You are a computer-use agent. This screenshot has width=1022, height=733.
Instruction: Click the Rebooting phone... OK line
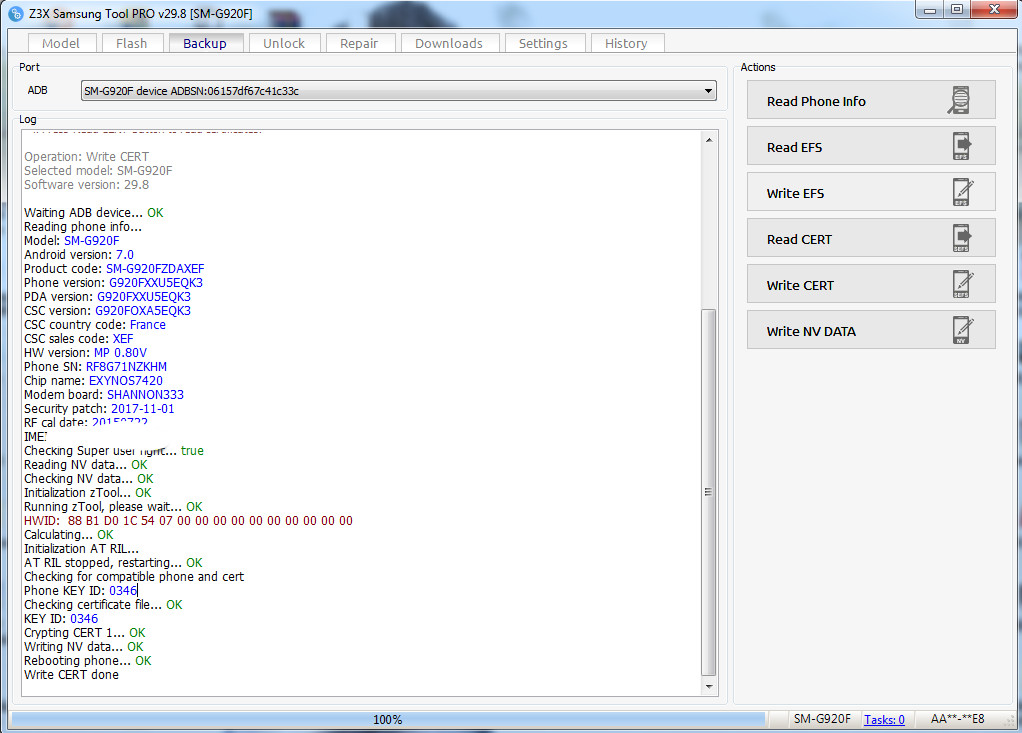point(88,661)
